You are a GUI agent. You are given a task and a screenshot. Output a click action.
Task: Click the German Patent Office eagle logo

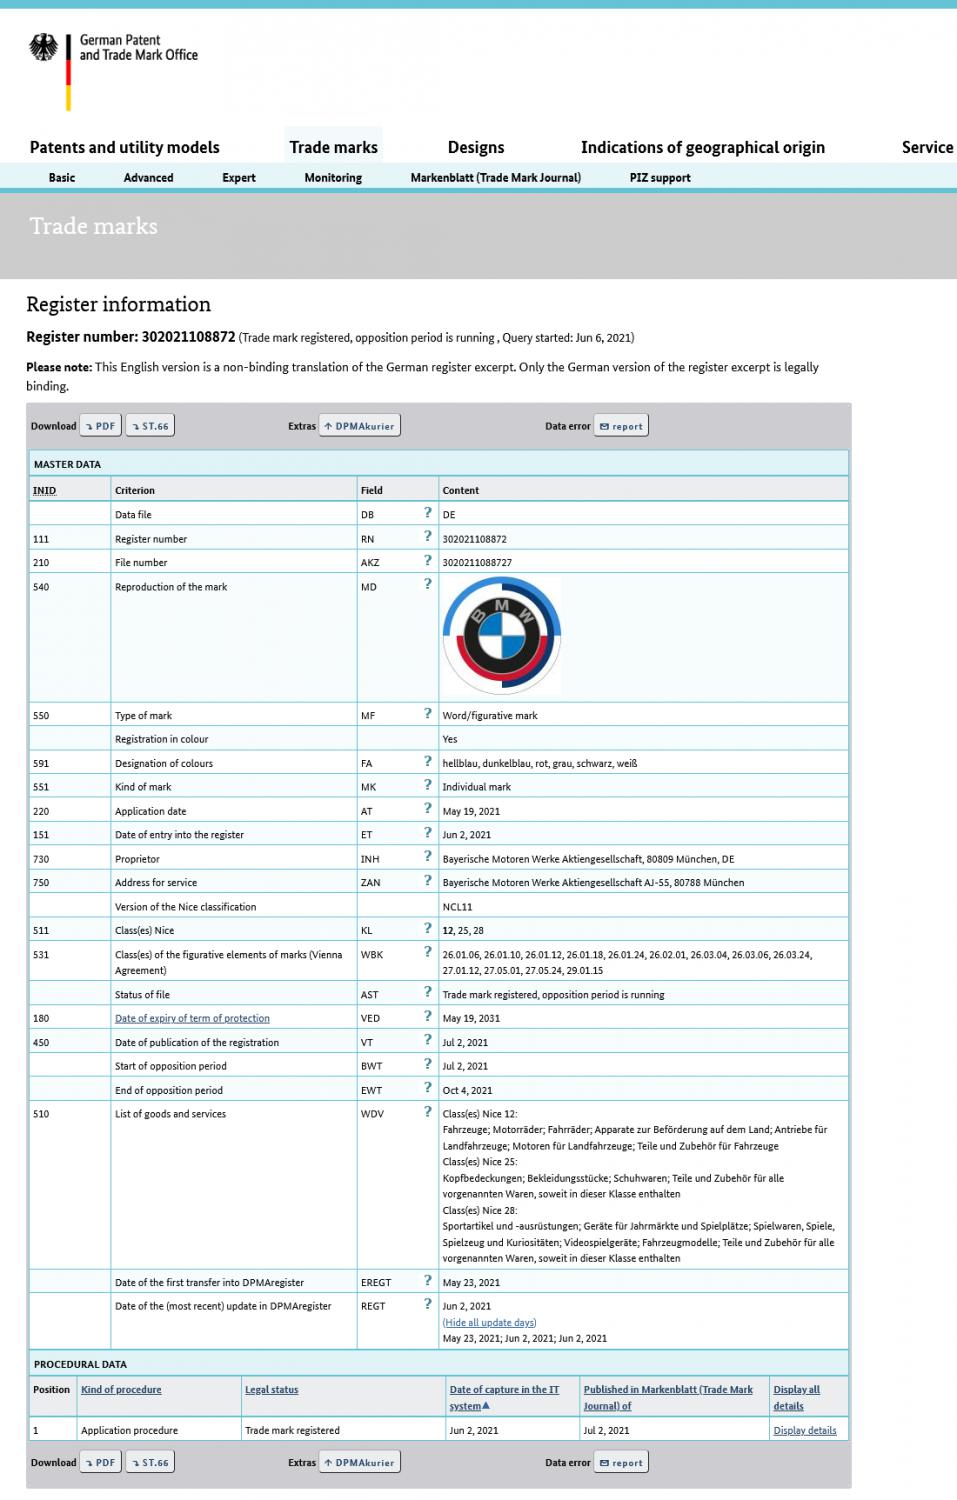tap(43, 47)
